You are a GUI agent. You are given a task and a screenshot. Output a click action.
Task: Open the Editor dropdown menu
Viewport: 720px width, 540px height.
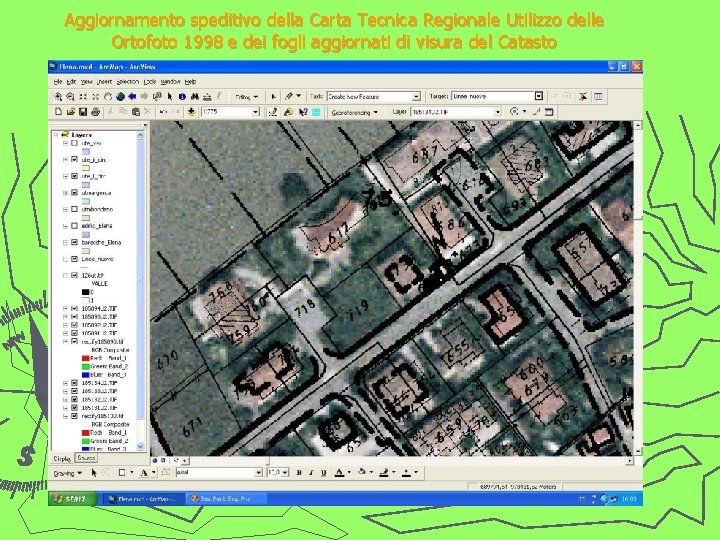pos(247,97)
